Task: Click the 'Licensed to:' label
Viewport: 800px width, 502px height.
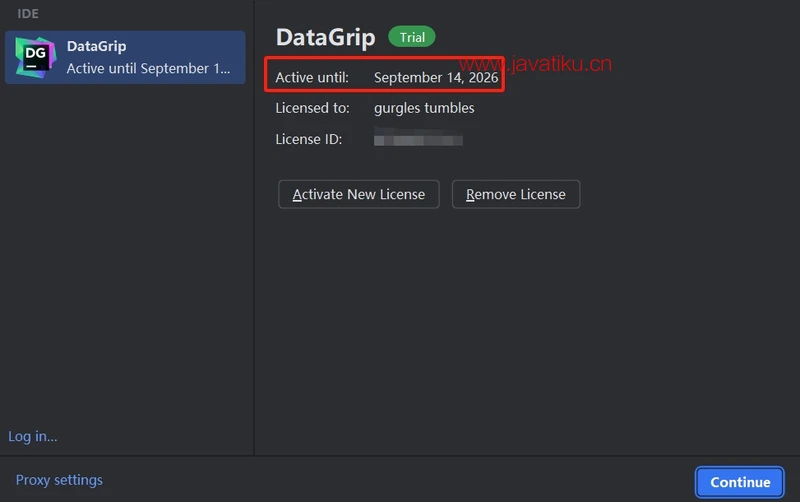Action: coord(312,108)
